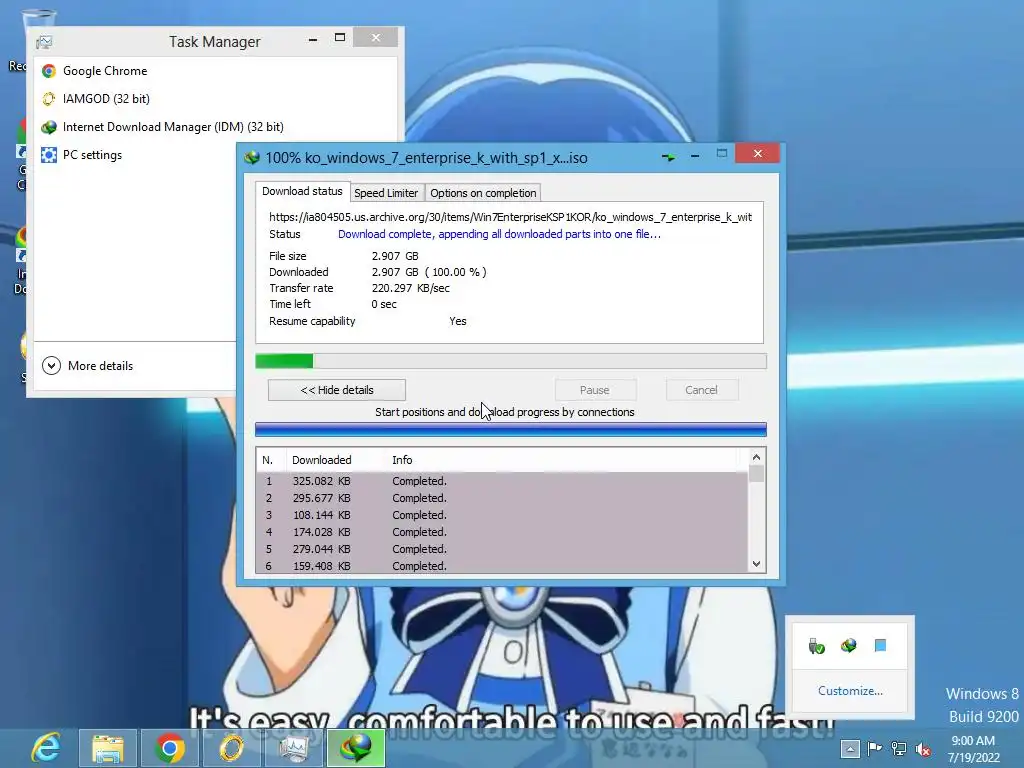
Task: Select connection row 3 with 108.144 KB
Action: point(502,515)
